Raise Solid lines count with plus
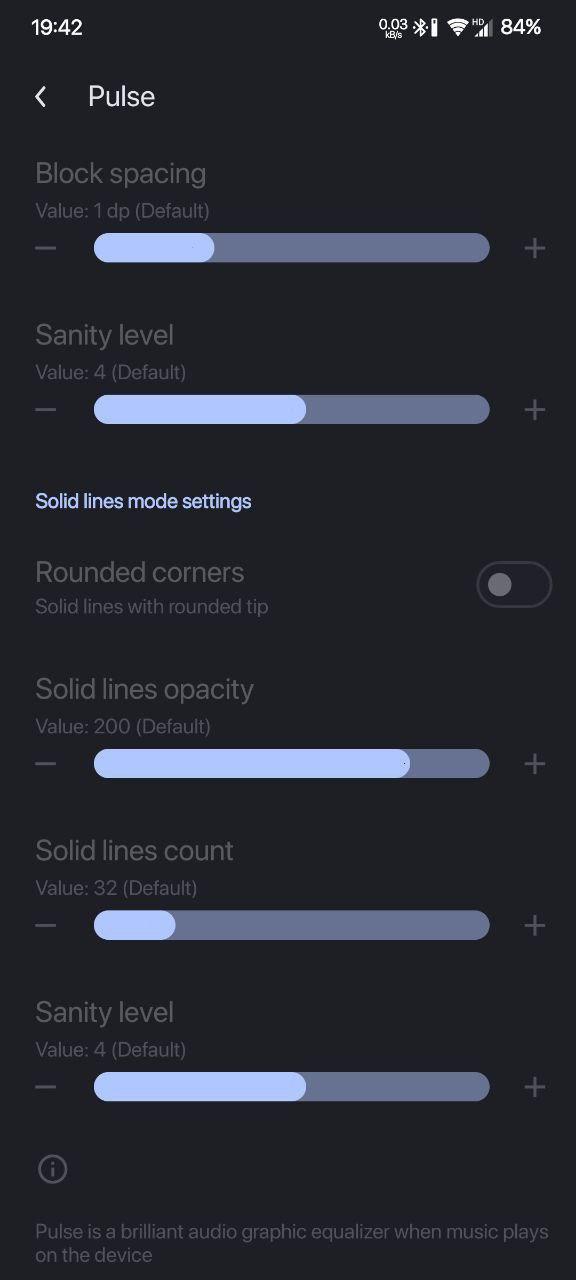 coord(535,925)
